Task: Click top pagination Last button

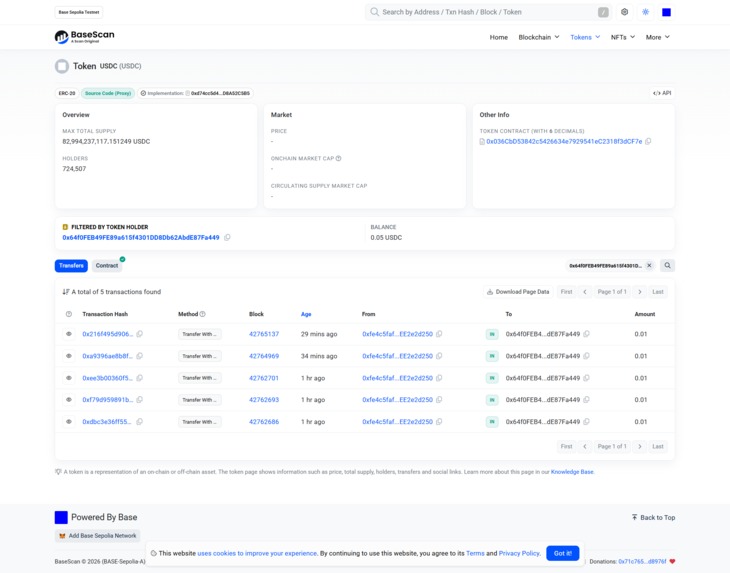Action: pyautogui.click(x=658, y=292)
